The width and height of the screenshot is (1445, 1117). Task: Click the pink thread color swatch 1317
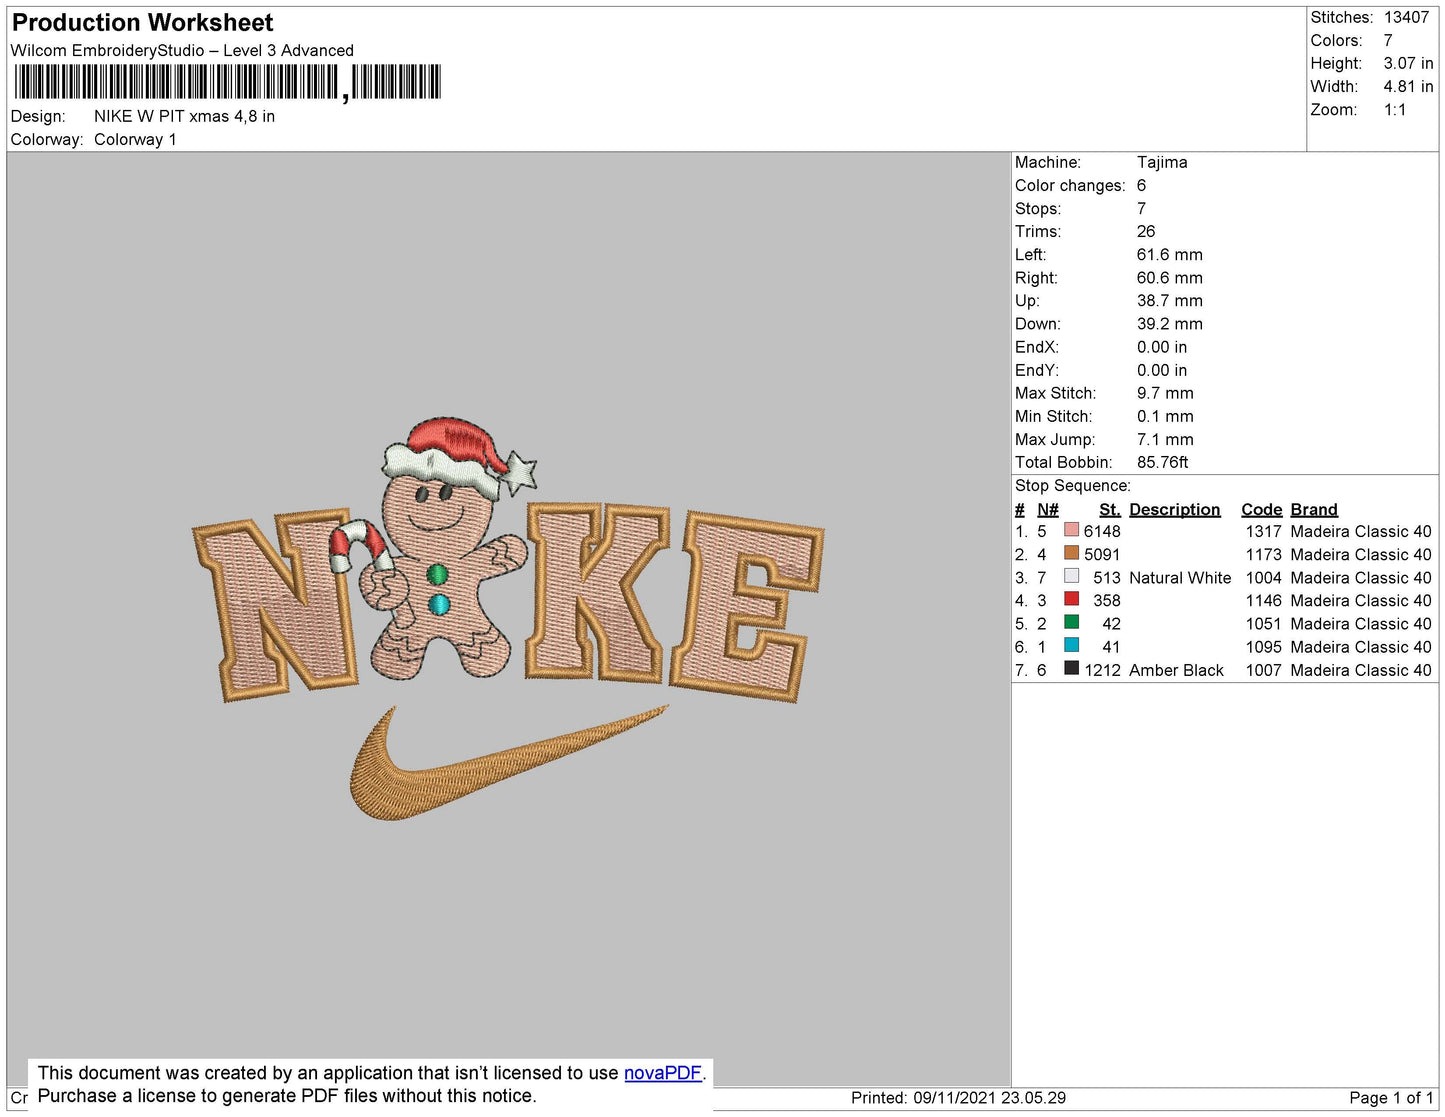coord(1071,530)
